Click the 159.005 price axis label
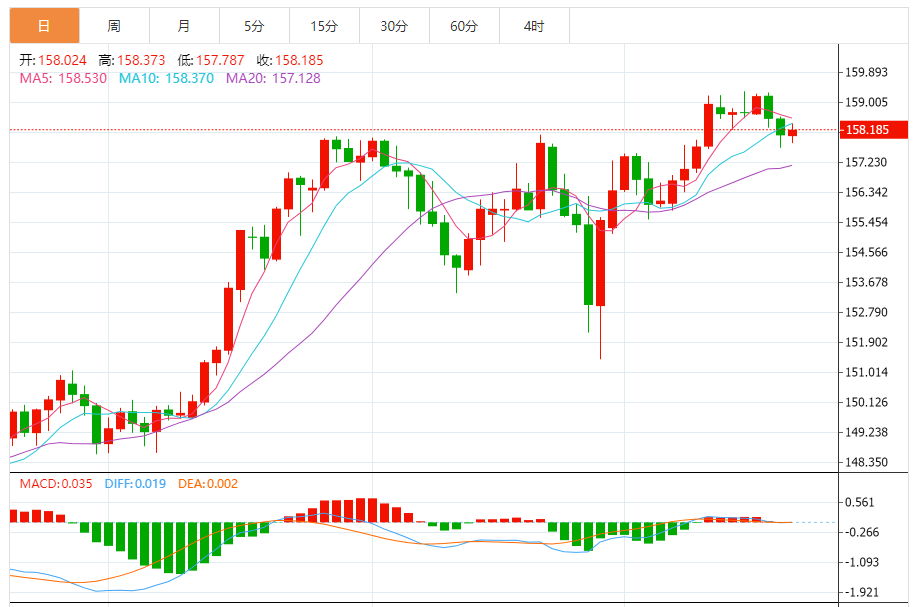 click(x=866, y=102)
